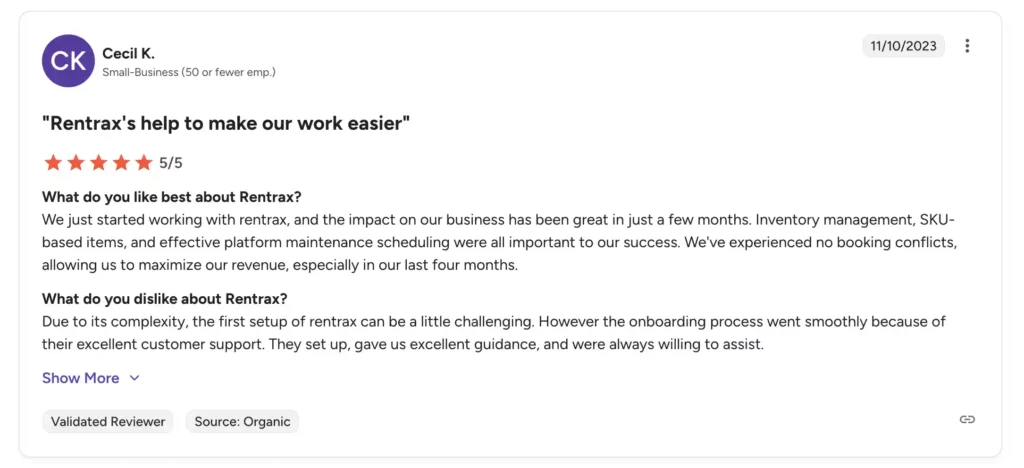Click the third rating star
Image resolution: width=1024 pixels, height=468 pixels.
(98, 162)
